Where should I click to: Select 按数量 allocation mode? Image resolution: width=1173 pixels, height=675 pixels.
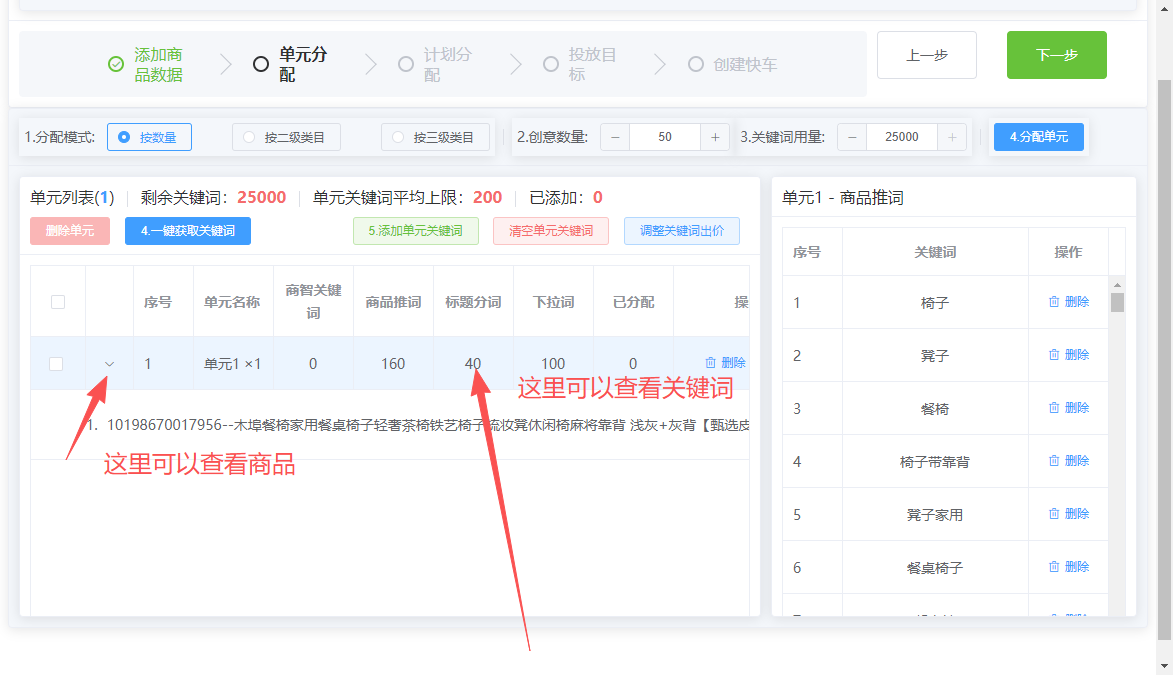click(x=150, y=137)
